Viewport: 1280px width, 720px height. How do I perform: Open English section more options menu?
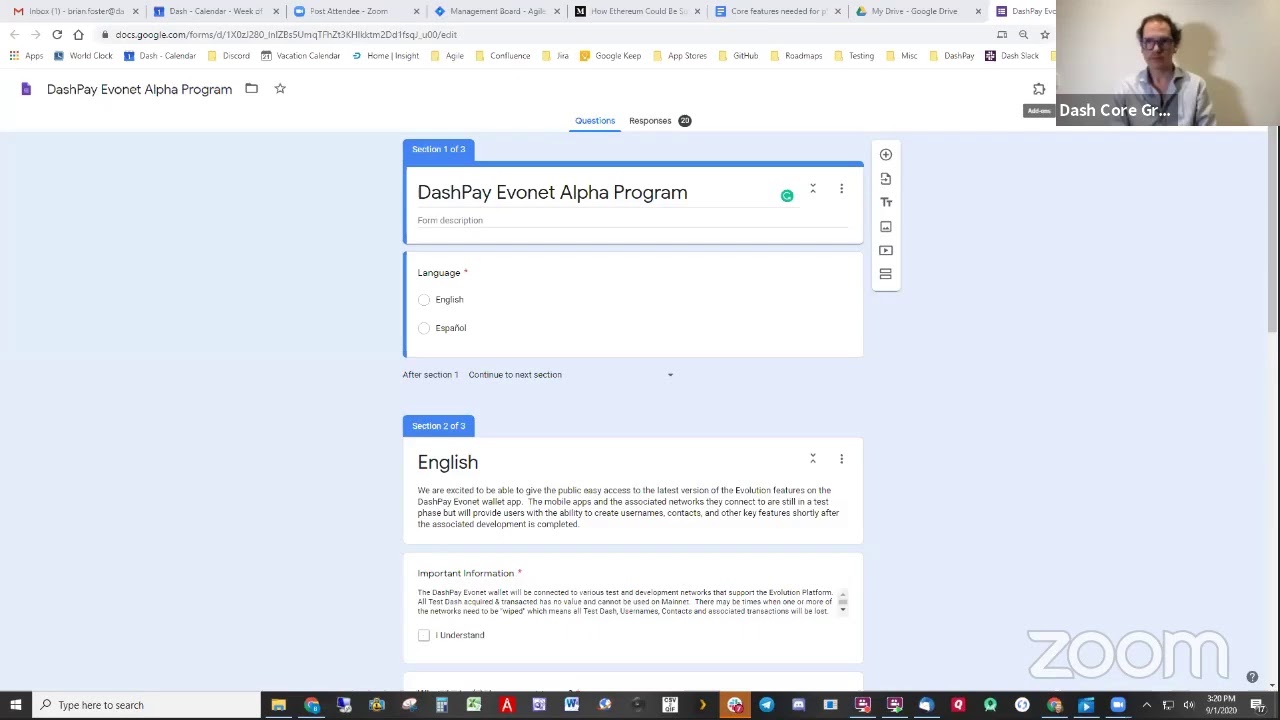(841, 459)
